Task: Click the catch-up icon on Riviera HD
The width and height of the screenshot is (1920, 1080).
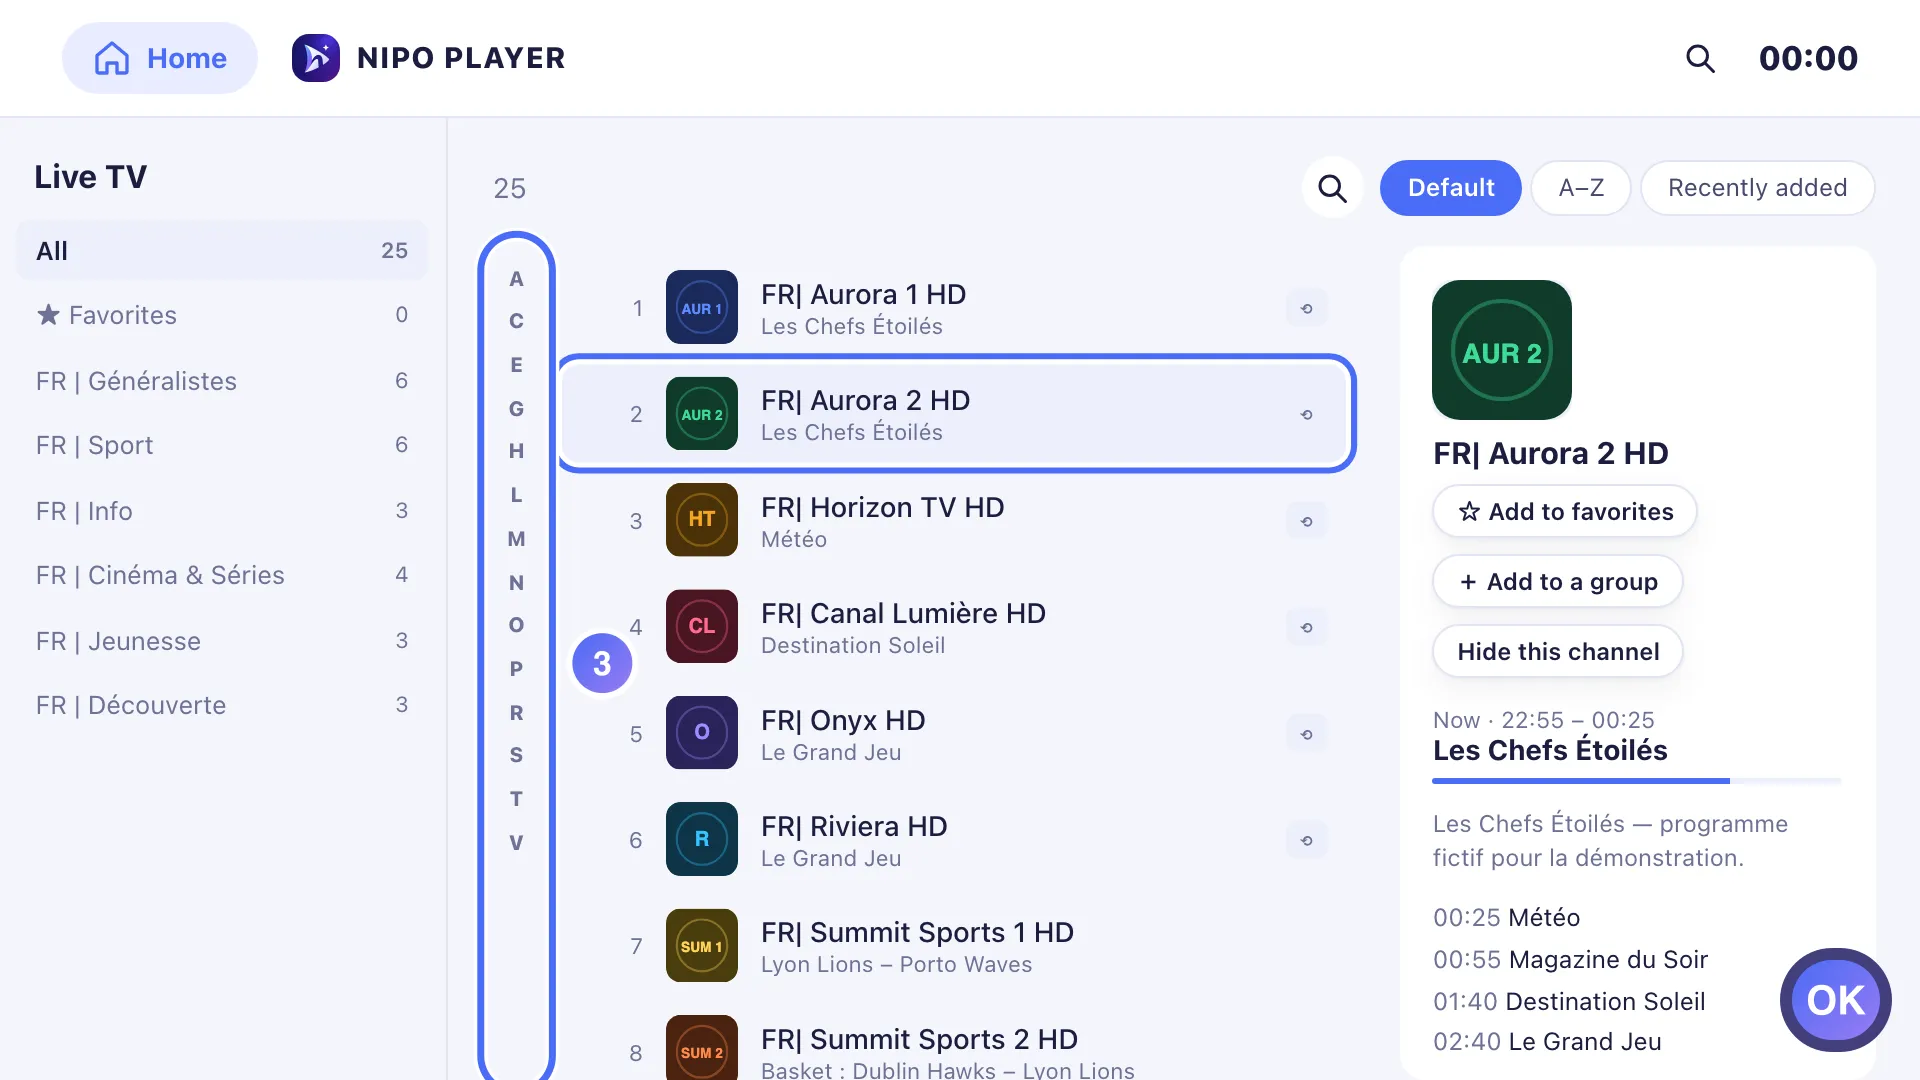Action: coord(1306,840)
